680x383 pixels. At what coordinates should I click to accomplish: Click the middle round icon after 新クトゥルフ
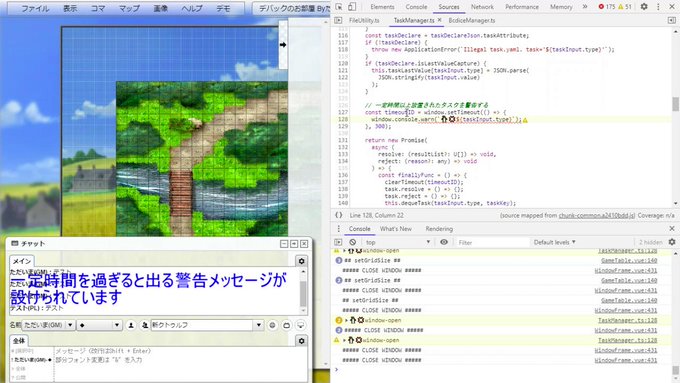[x=286, y=325]
